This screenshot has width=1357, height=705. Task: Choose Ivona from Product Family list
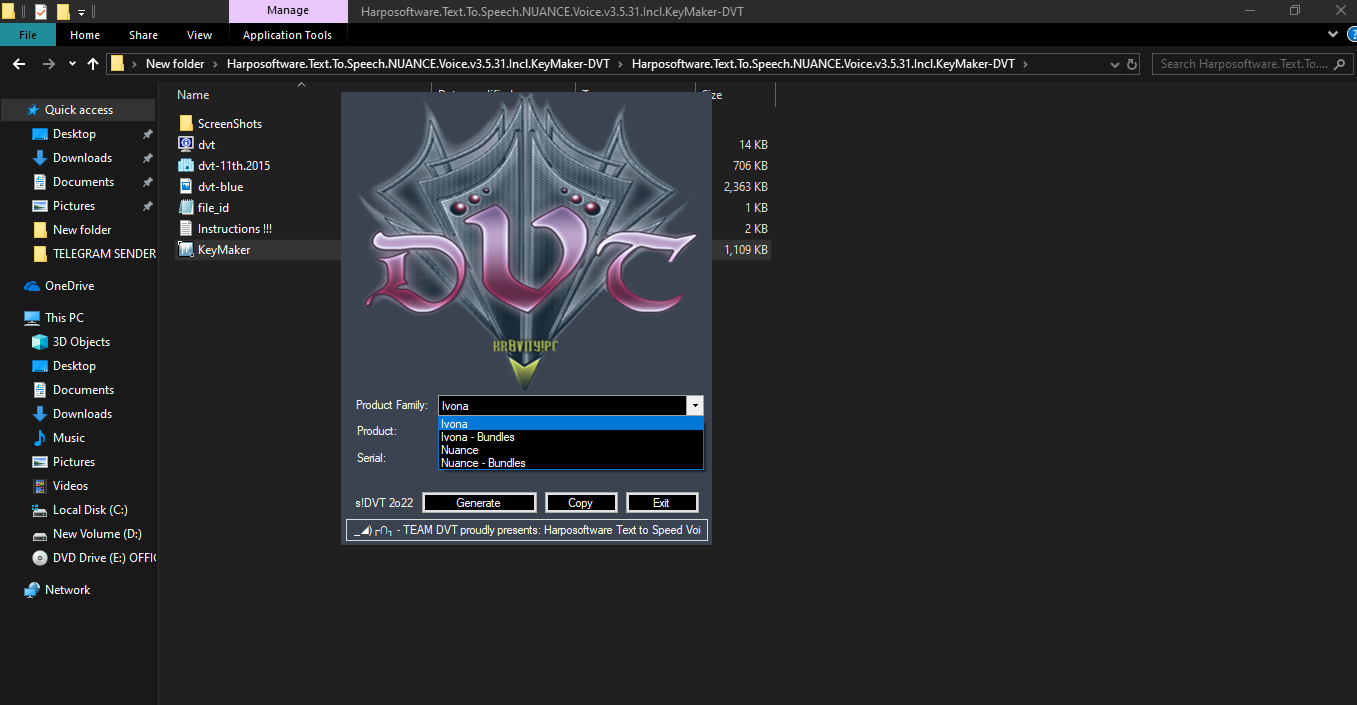[x=571, y=424]
